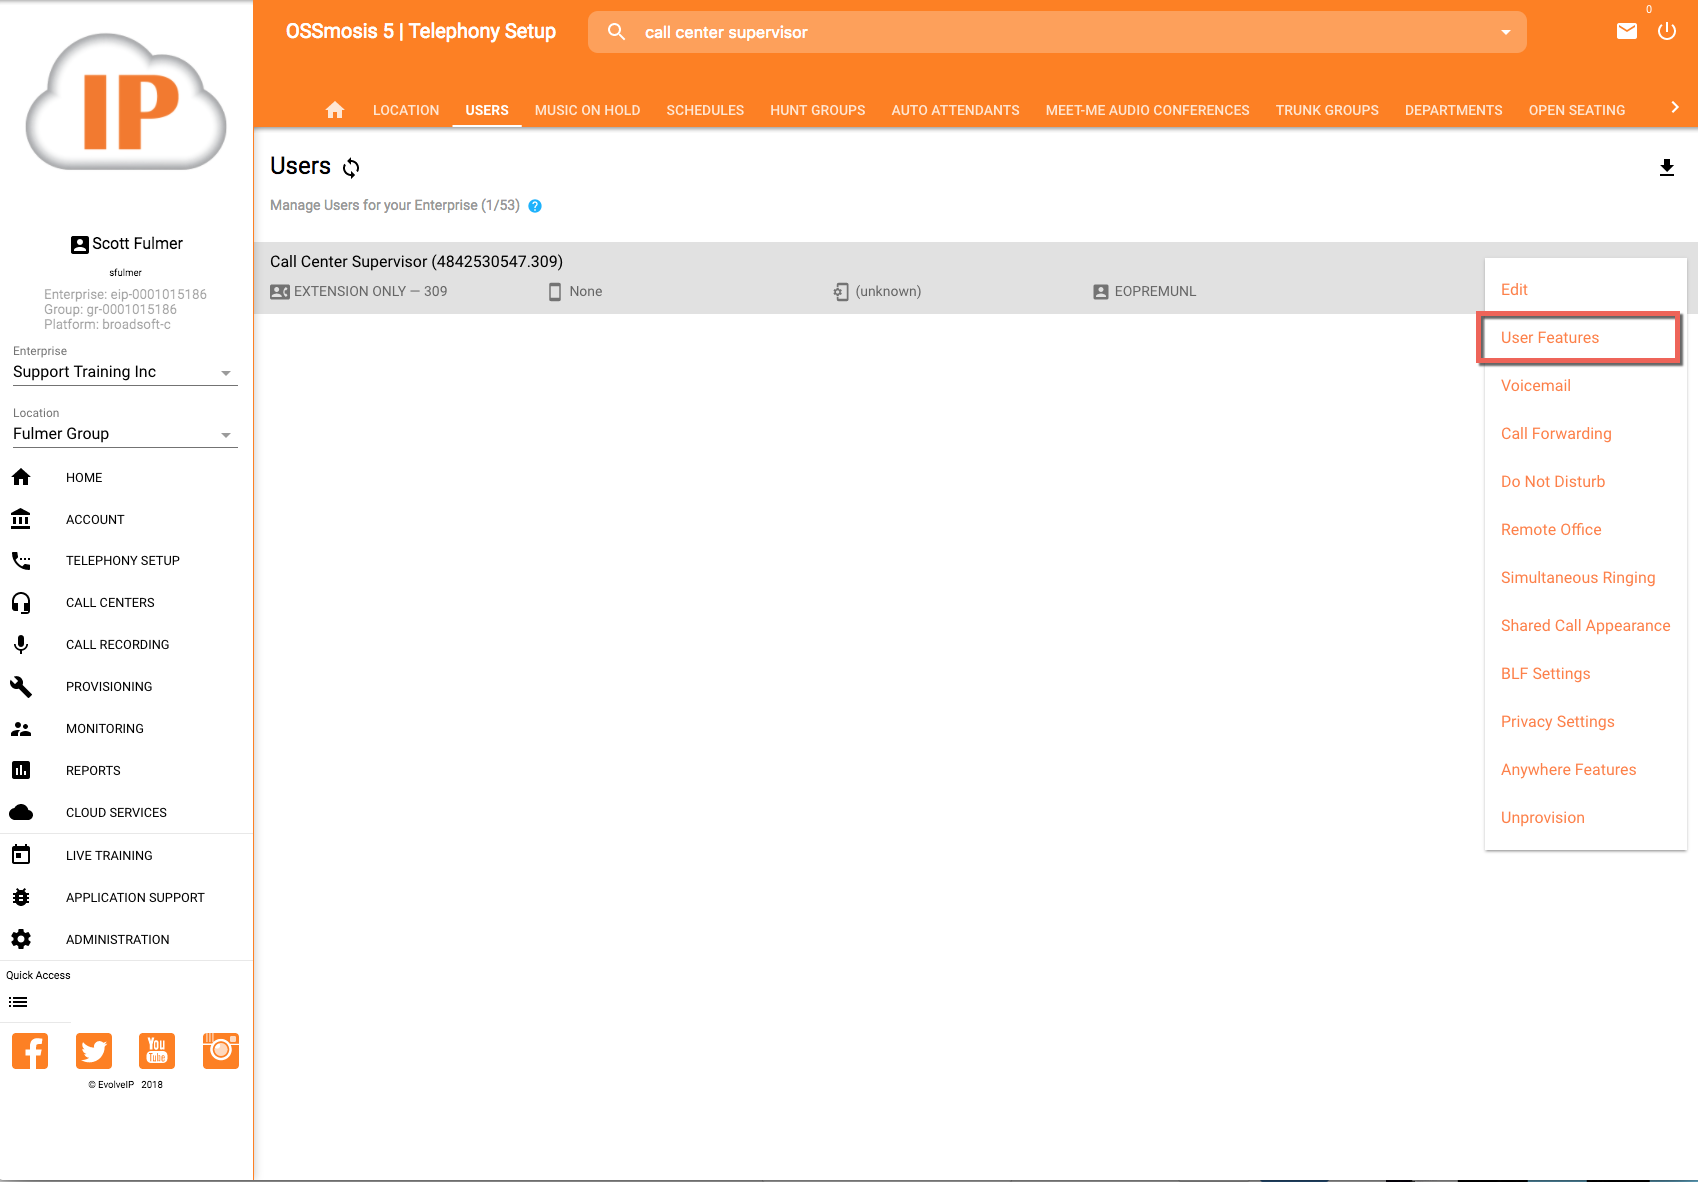
Task: Go to Administration in sidebar
Action: click(x=117, y=940)
